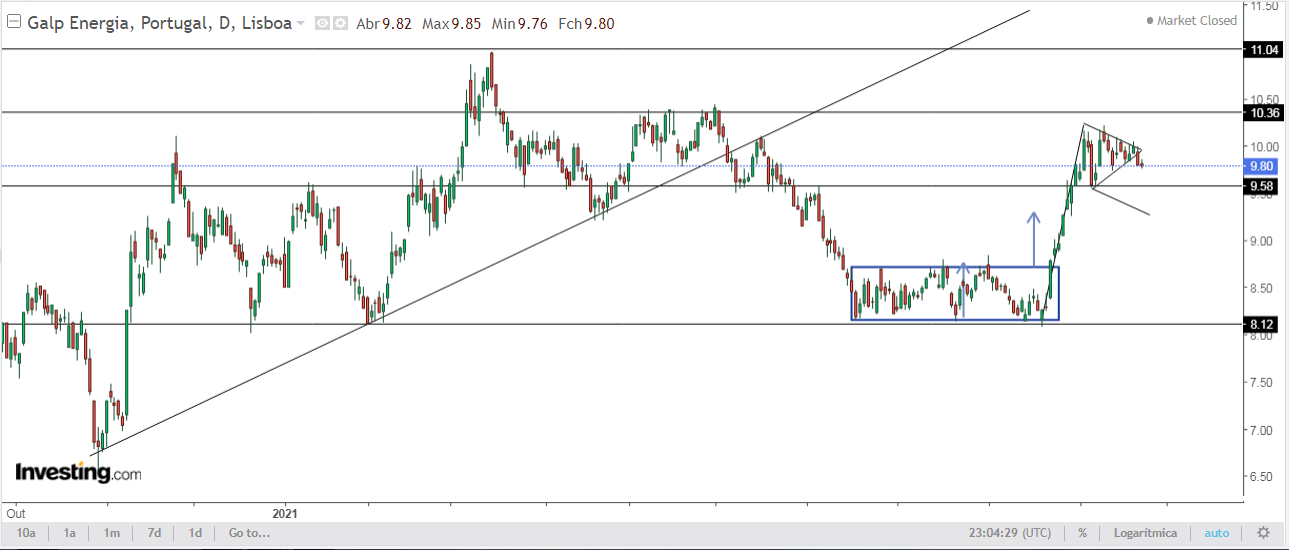This screenshot has height=550, width=1289.
Task: Open series settings via small gear icon
Action: click(x=340, y=23)
